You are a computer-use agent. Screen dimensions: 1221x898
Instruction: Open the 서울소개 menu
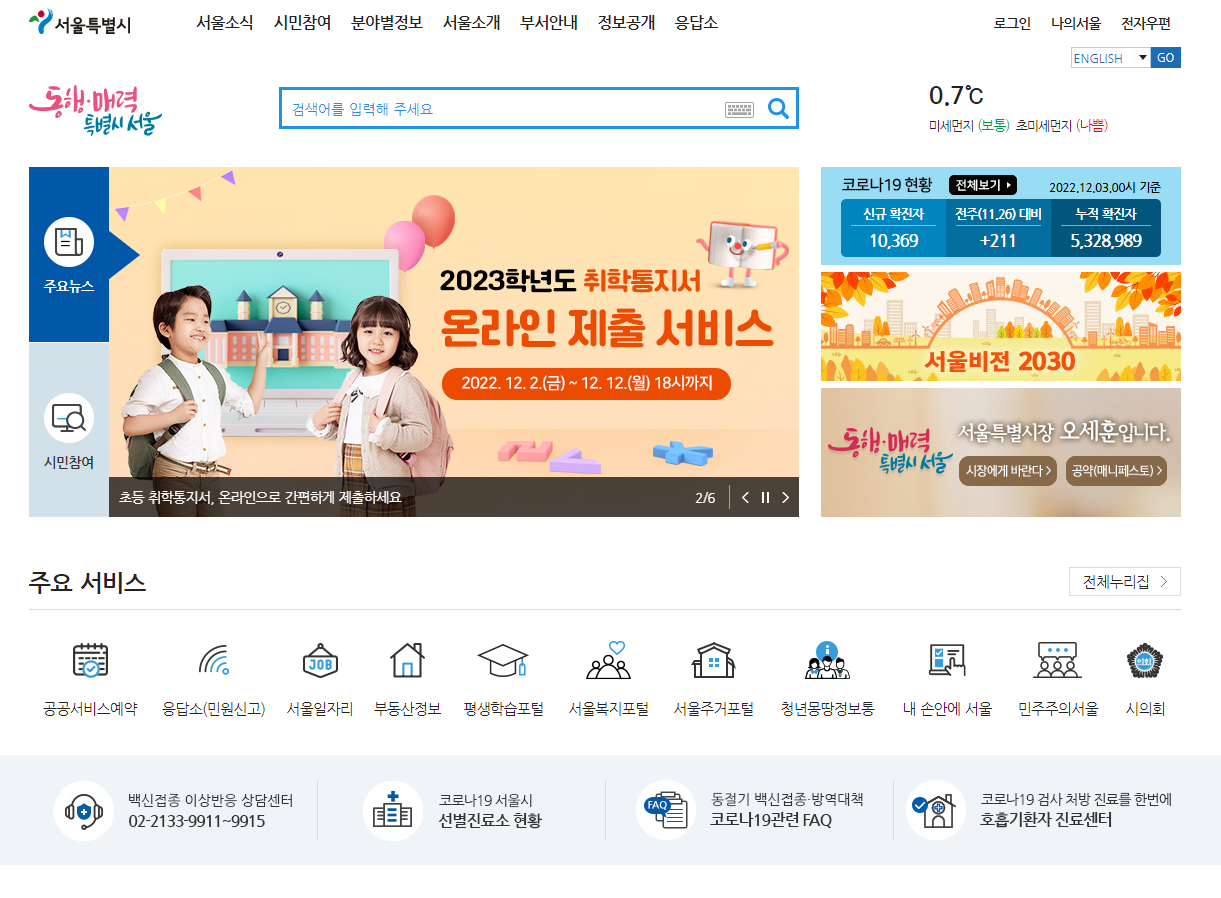[x=472, y=23]
